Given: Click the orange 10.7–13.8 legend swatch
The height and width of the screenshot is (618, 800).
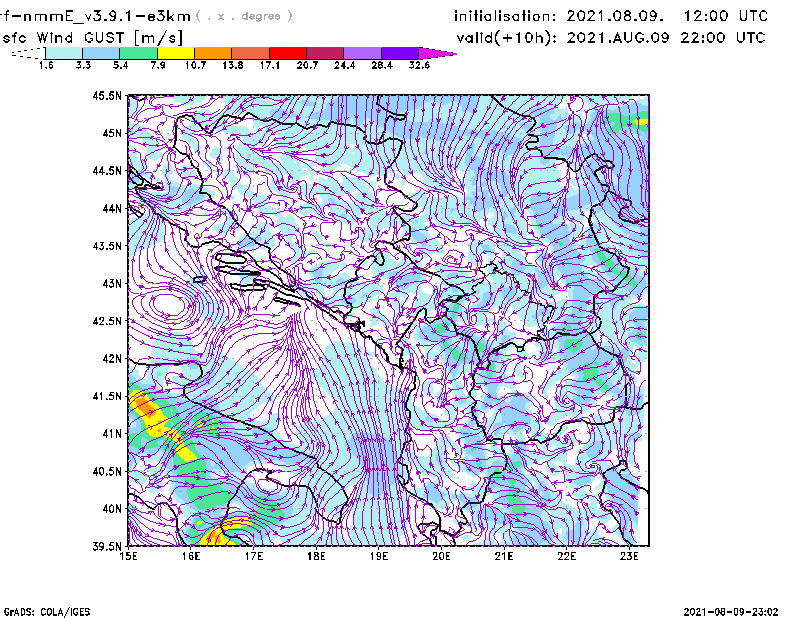Looking at the screenshot, I should 213,53.
